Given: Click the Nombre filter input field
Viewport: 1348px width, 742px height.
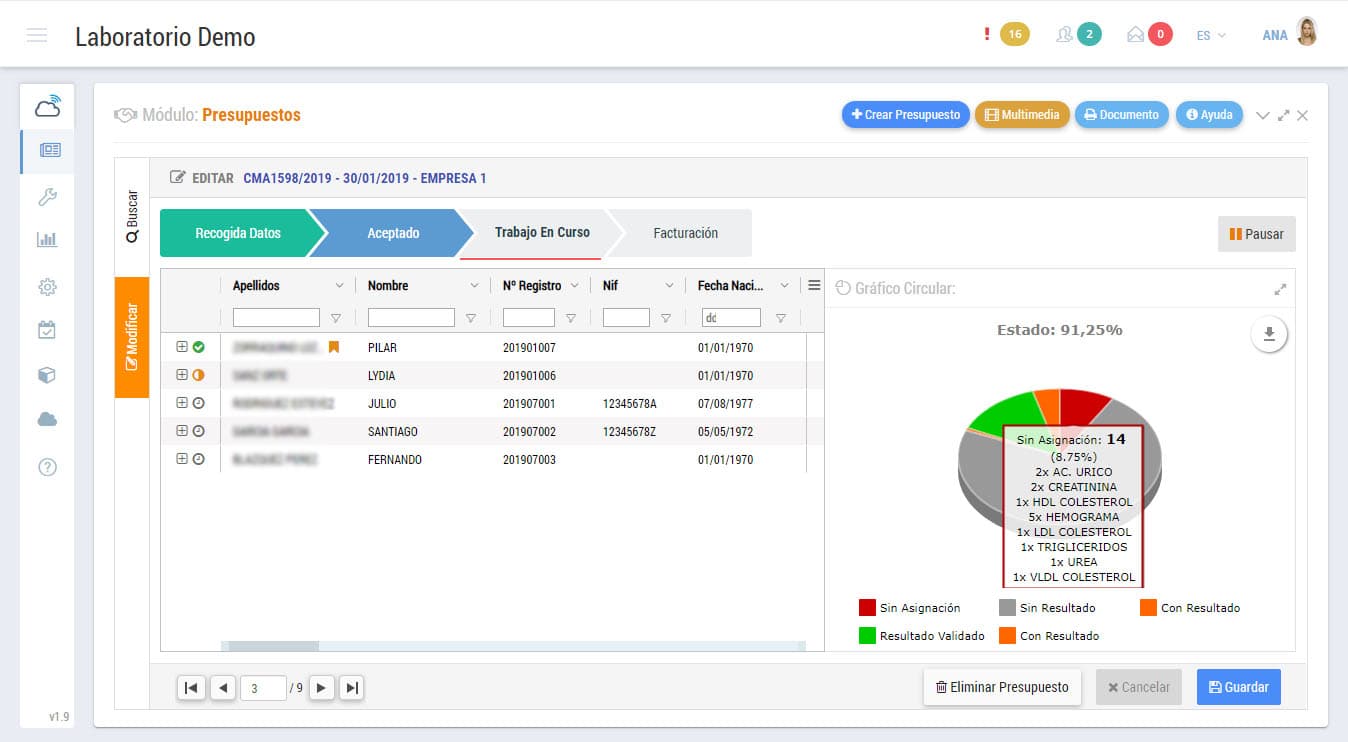Looking at the screenshot, I should click(411, 318).
